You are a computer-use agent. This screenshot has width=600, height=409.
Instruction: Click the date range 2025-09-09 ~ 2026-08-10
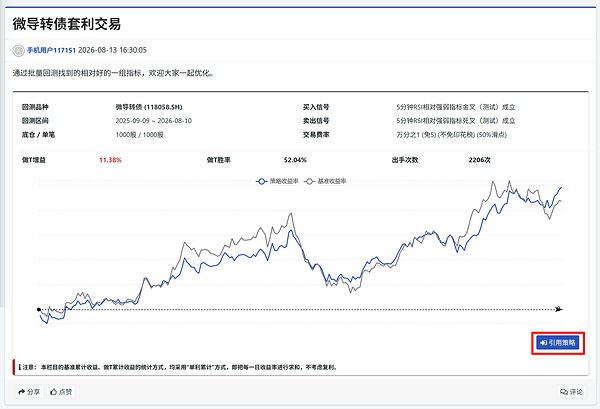(x=153, y=121)
